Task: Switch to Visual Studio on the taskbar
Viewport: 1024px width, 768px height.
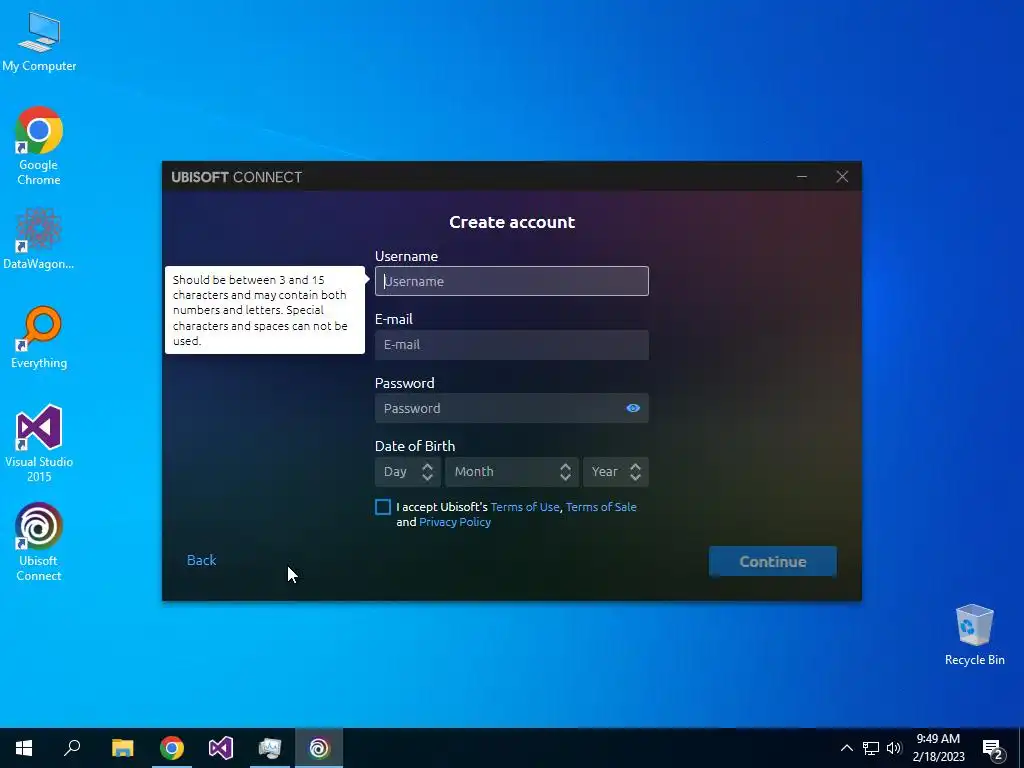Action: [x=221, y=748]
